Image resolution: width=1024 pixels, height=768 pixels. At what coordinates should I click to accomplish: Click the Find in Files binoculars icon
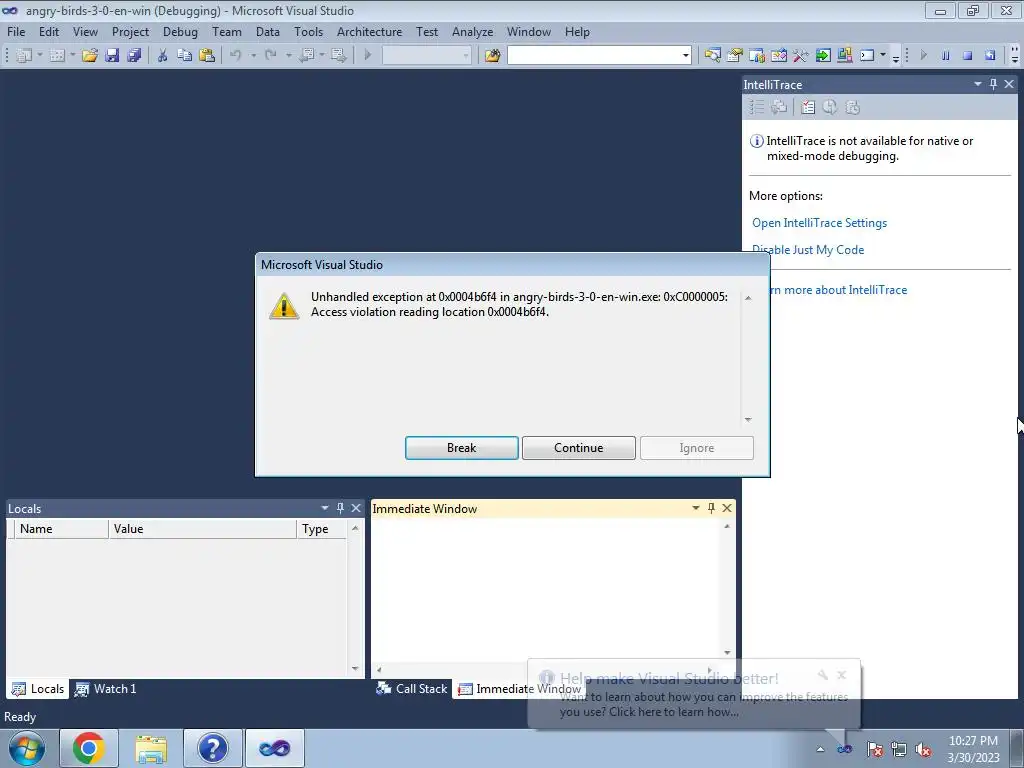tap(492, 56)
